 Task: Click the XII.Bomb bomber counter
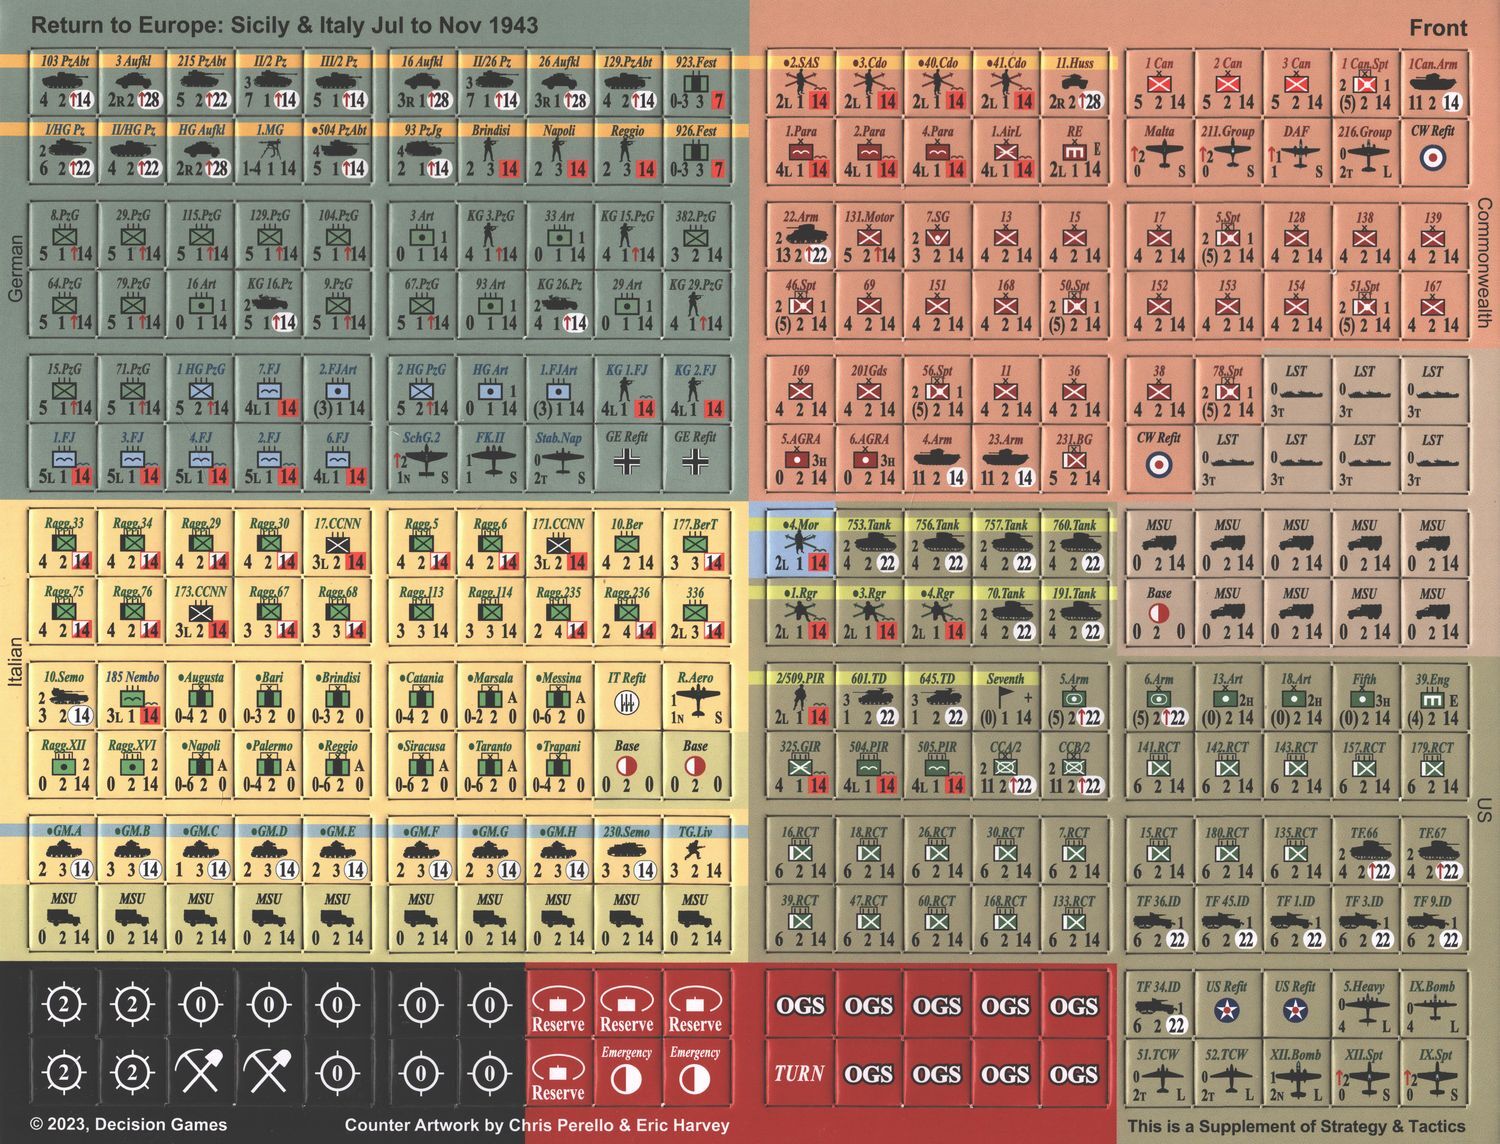tap(1295, 1074)
